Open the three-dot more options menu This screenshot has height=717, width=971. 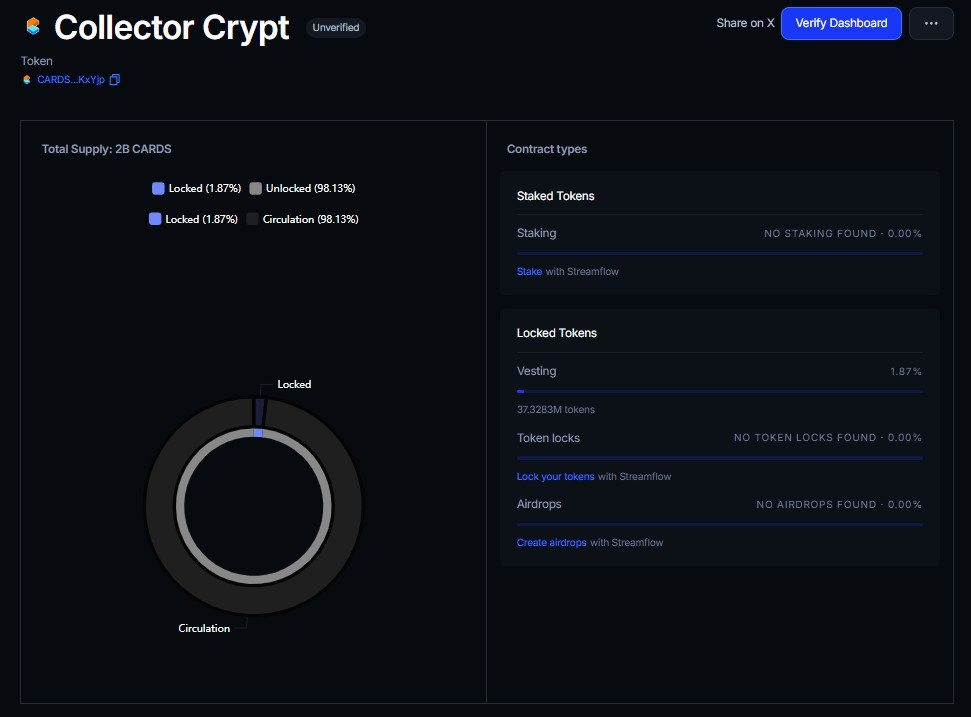pyautogui.click(x=931, y=24)
